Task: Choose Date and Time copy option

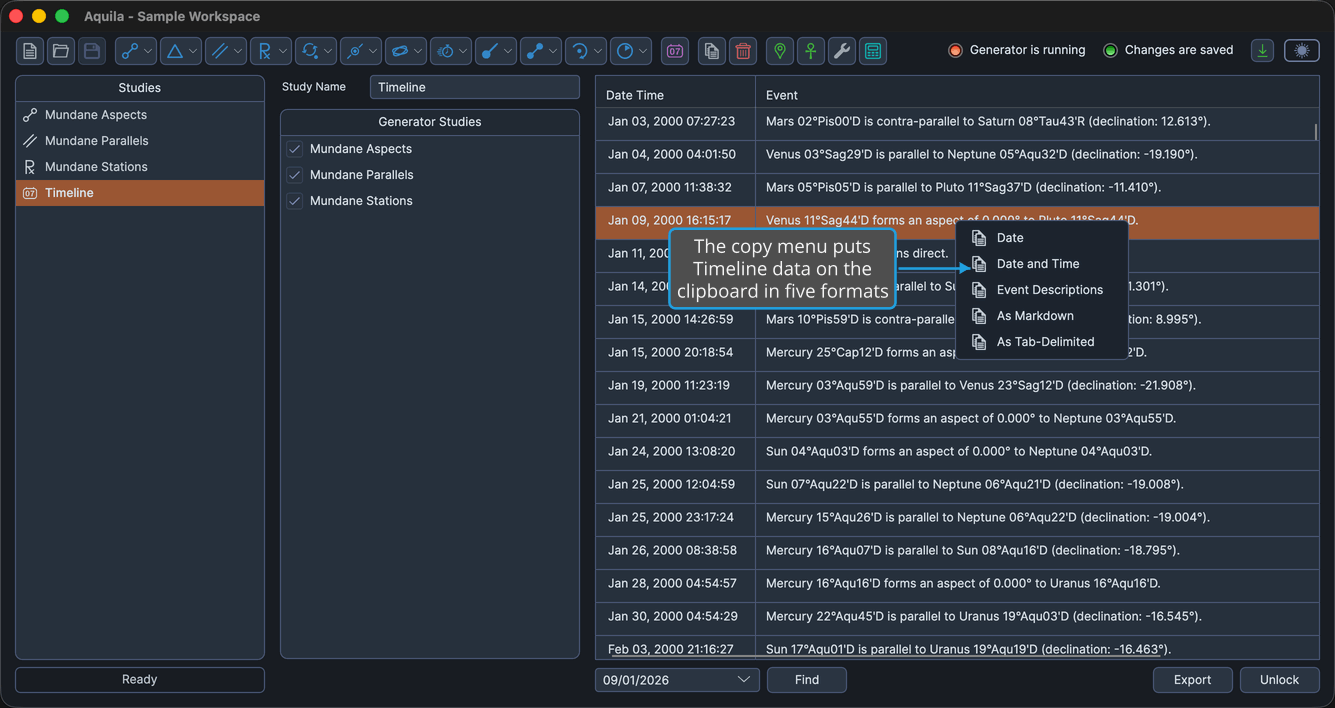Action: 1042,264
